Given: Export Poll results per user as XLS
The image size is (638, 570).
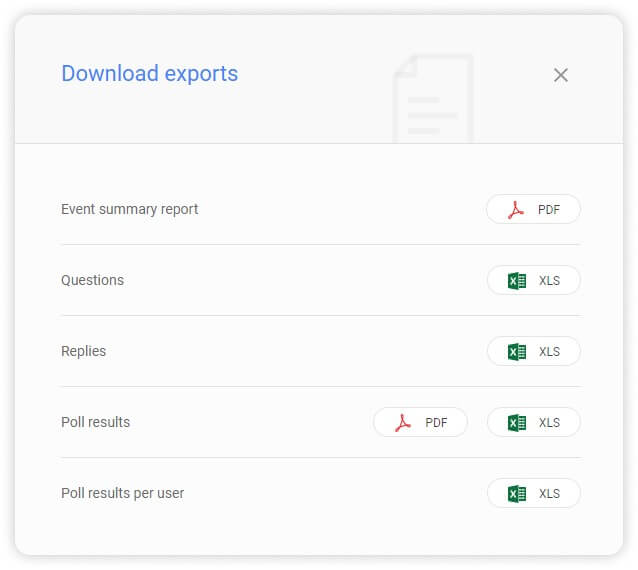Looking at the screenshot, I should point(533,494).
